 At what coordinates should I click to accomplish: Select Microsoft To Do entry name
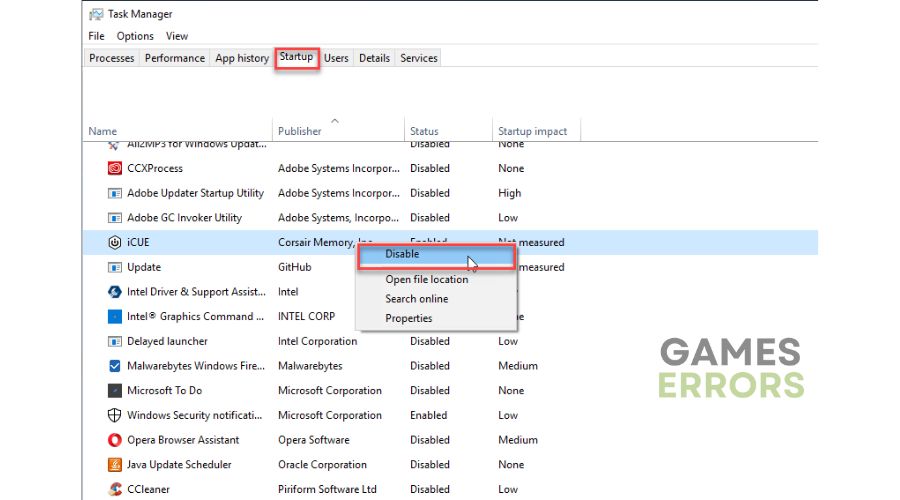coord(164,390)
